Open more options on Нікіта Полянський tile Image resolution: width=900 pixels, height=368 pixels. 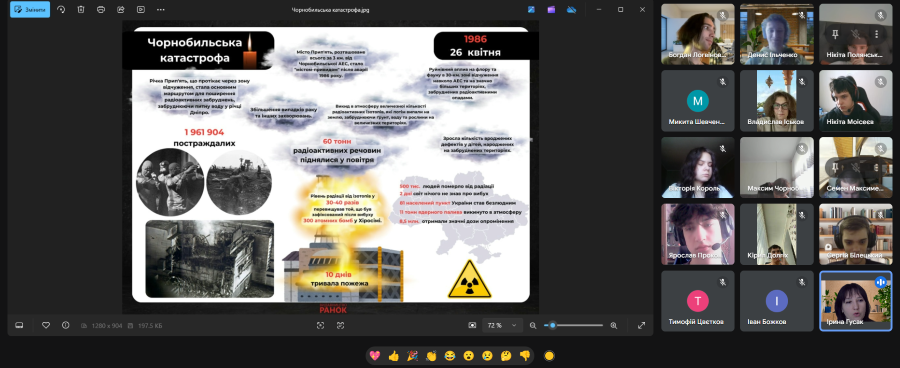tap(876, 34)
